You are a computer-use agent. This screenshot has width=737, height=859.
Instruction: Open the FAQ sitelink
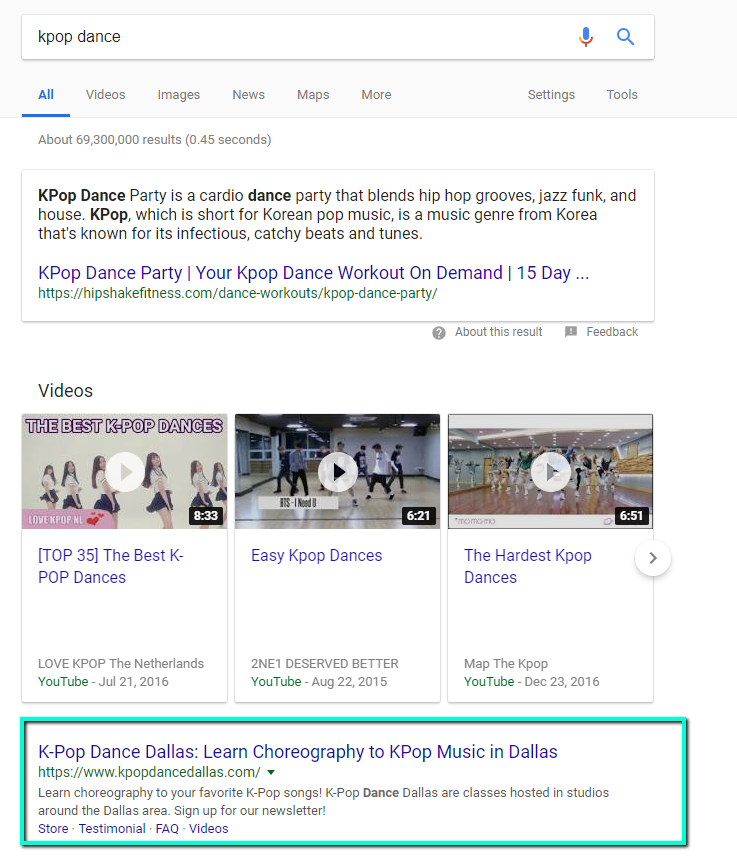tap(167, 829)
